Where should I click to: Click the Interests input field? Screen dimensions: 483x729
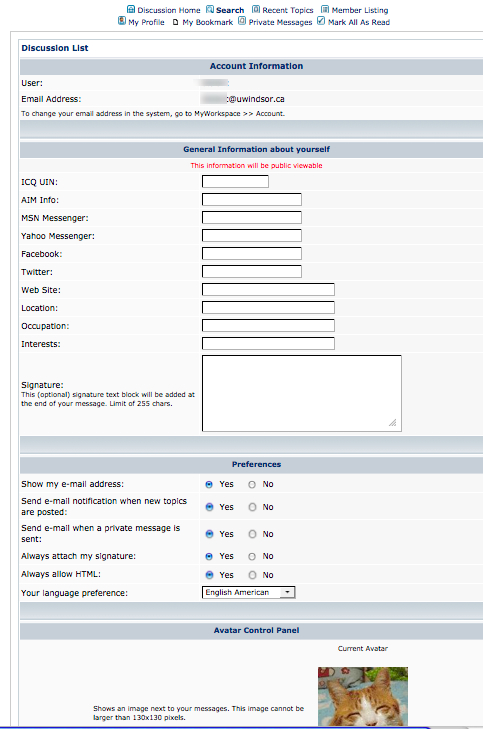268,344
